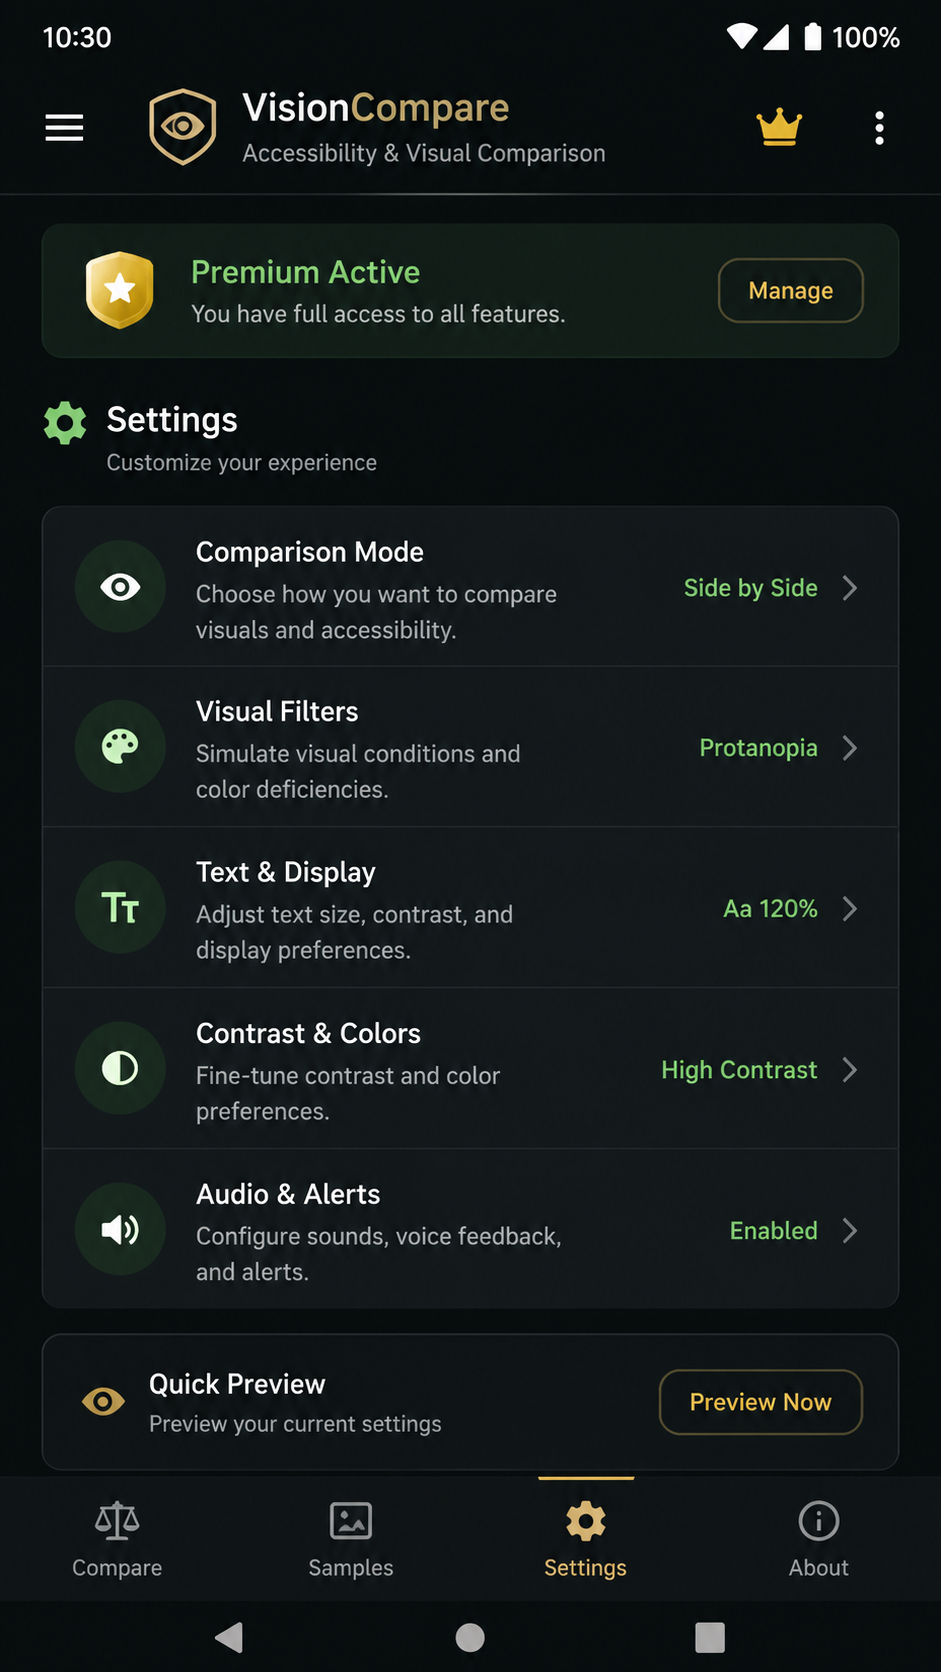Tap the Premium Active heading
The height and width of the screenshot is (1672, 941).
[305, 272]
